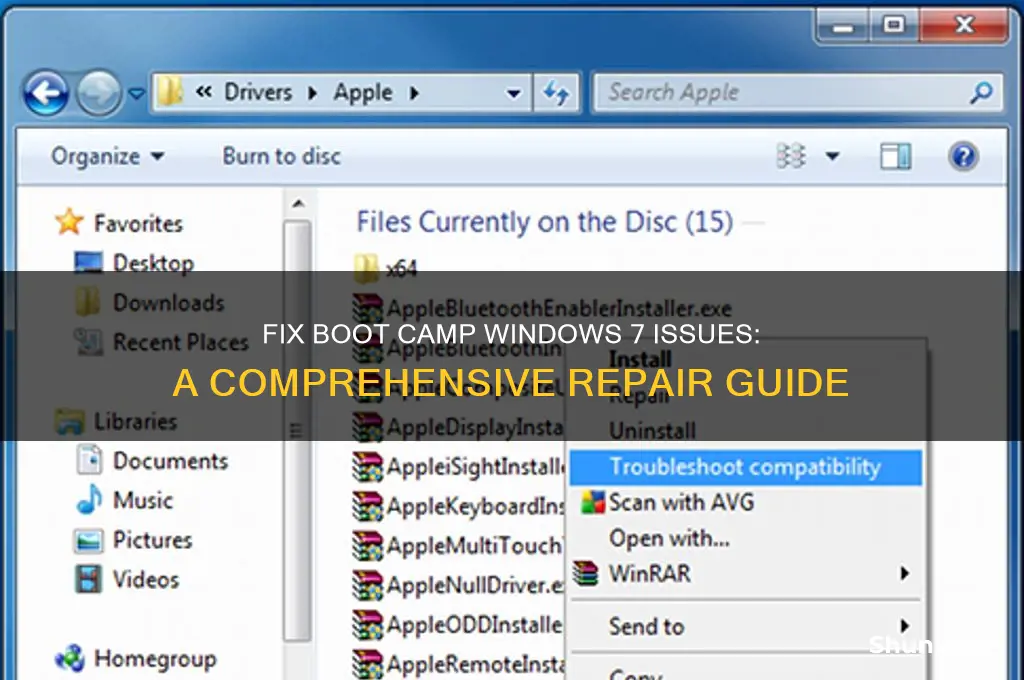1024x680 pixels.
Task: Open the Documents library
Action: [170, 461]
